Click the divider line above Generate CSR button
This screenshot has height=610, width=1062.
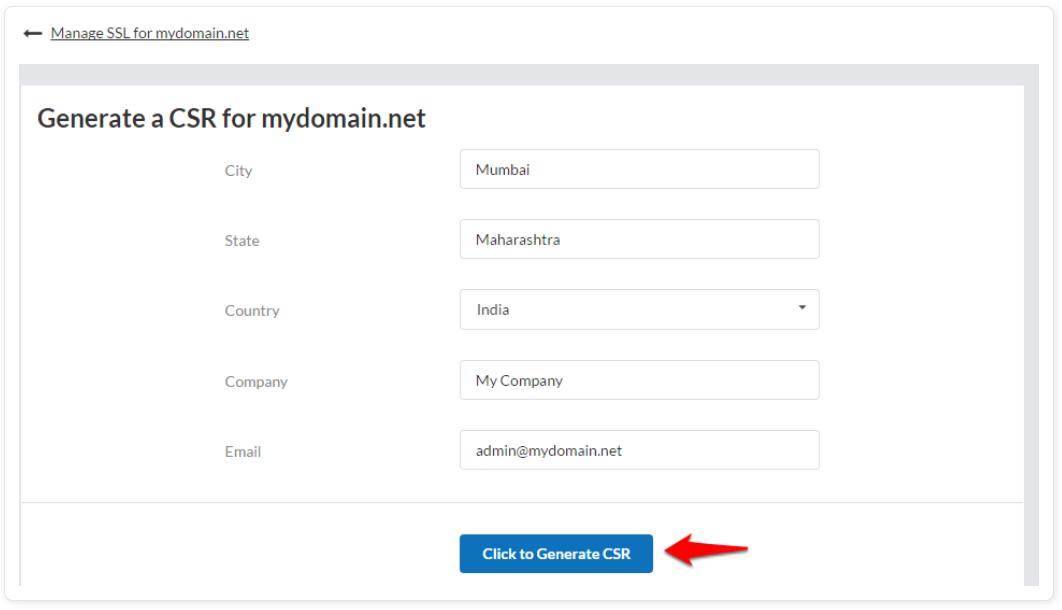point(522,503)
